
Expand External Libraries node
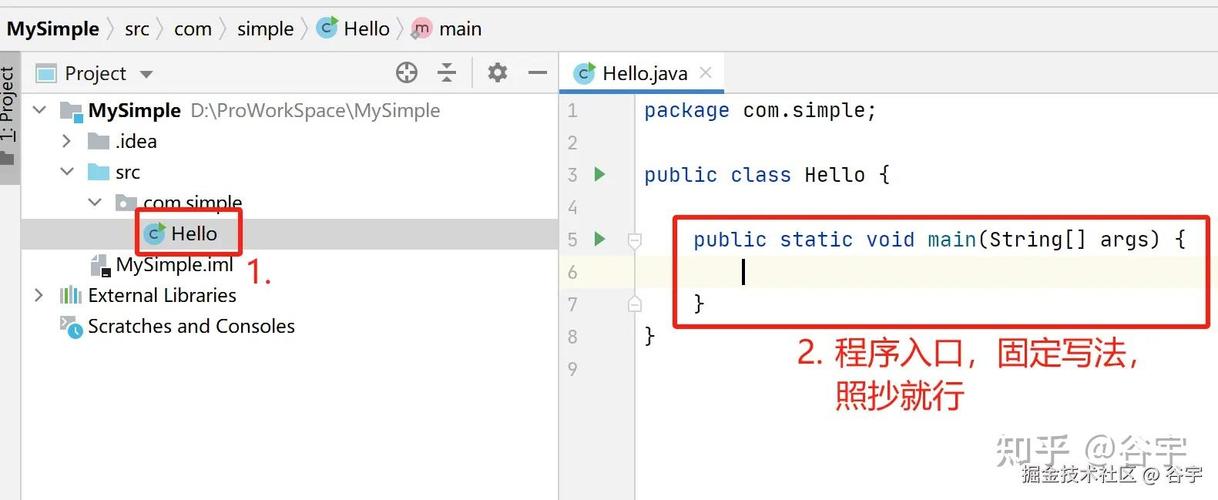[x=39, y=295]
